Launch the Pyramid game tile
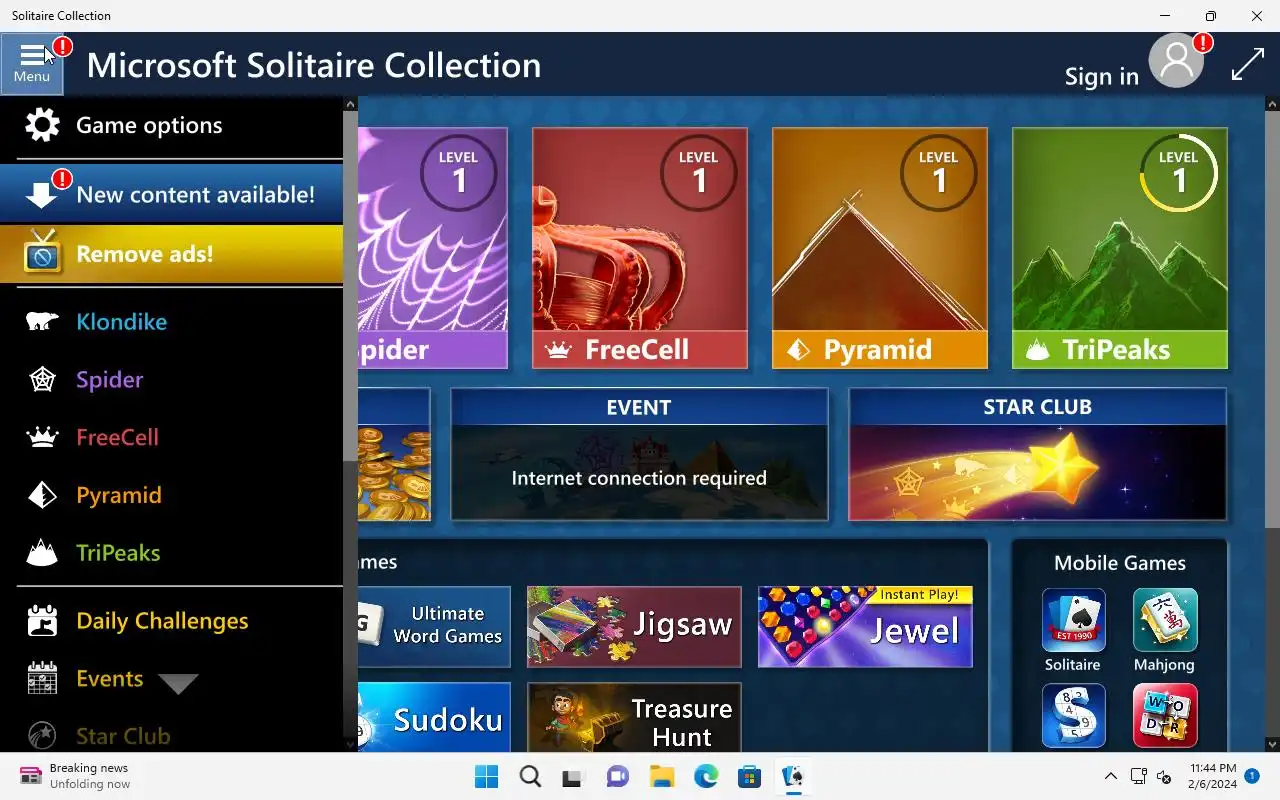Image resolution: width=1280 pixels, height=800 pixels. (x=880, y=248)
